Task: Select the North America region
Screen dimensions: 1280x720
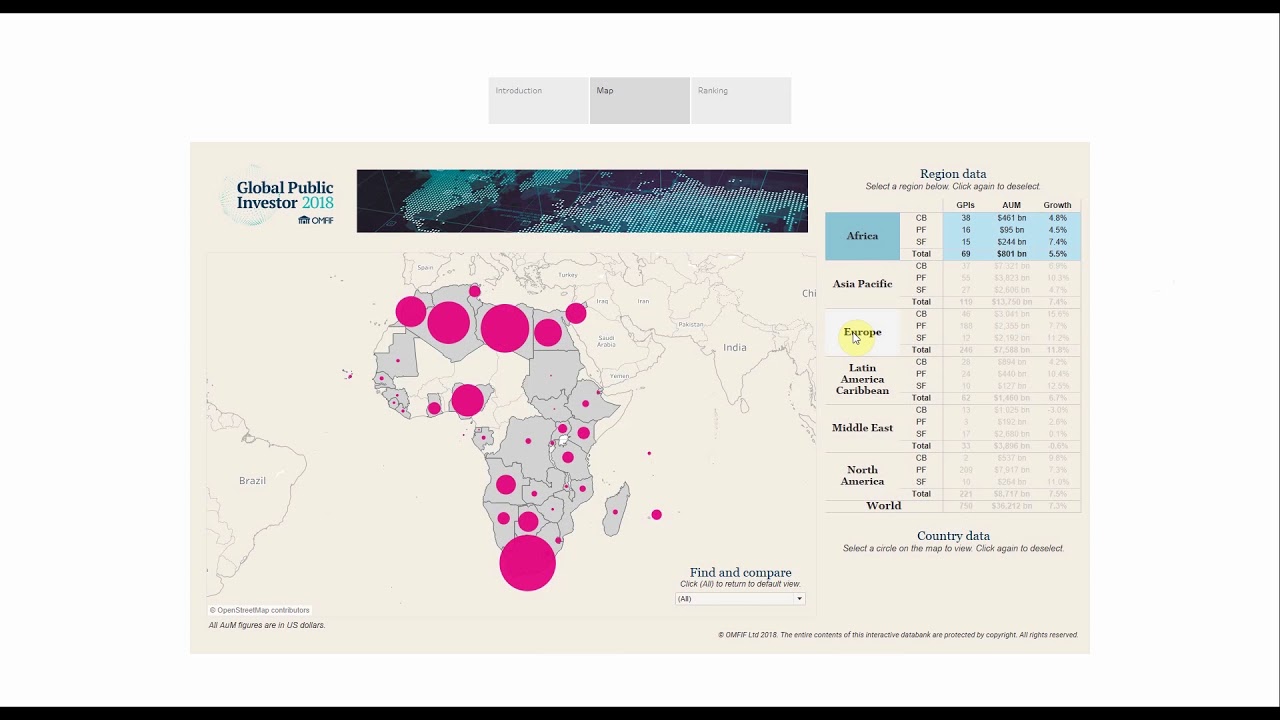Action: [862, 476]
